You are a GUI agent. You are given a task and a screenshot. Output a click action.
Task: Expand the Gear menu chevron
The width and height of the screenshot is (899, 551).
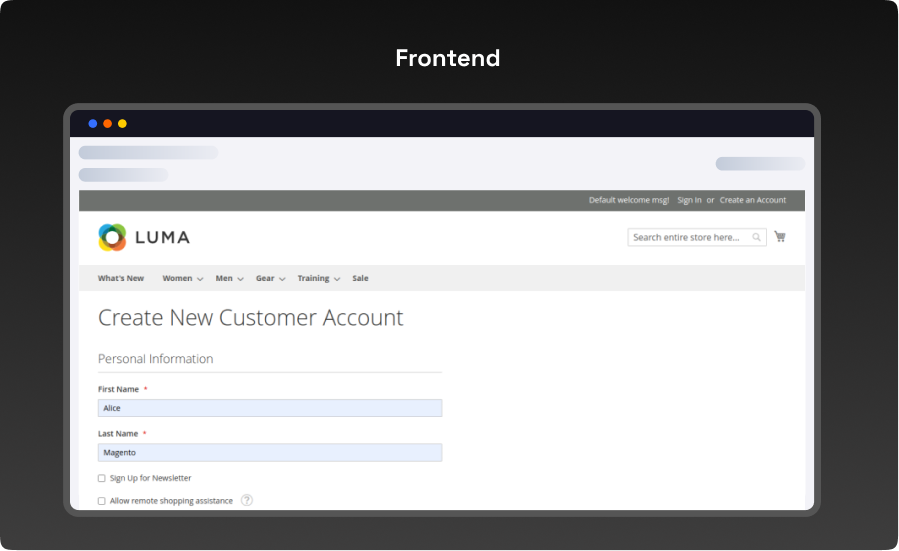point(282,279)
